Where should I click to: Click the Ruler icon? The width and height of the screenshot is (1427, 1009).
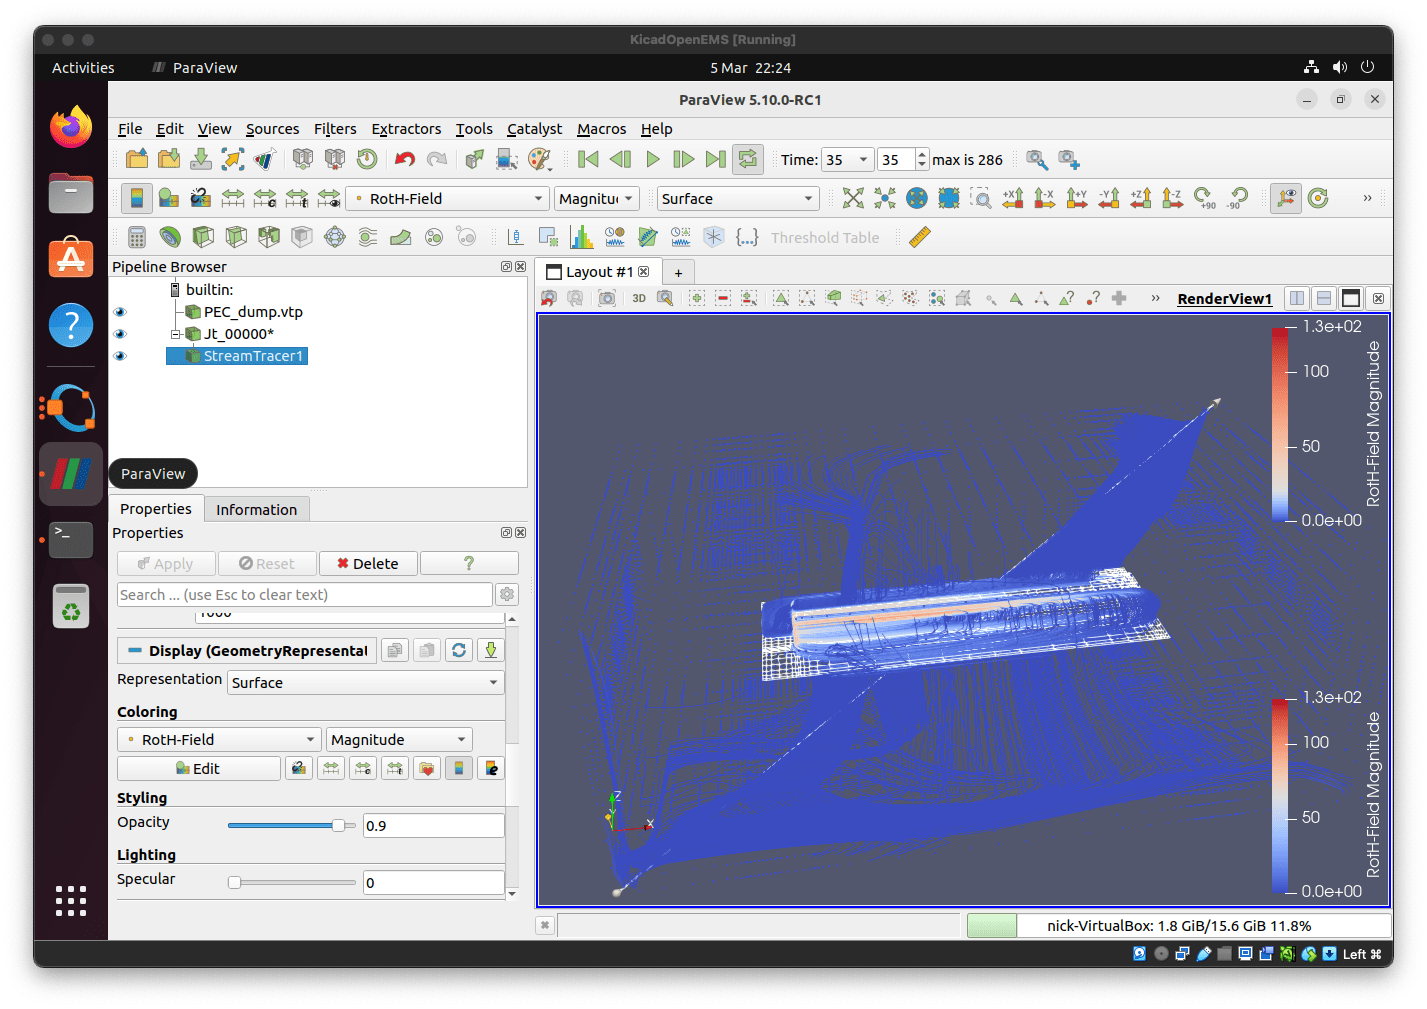(x=920, y=237)
